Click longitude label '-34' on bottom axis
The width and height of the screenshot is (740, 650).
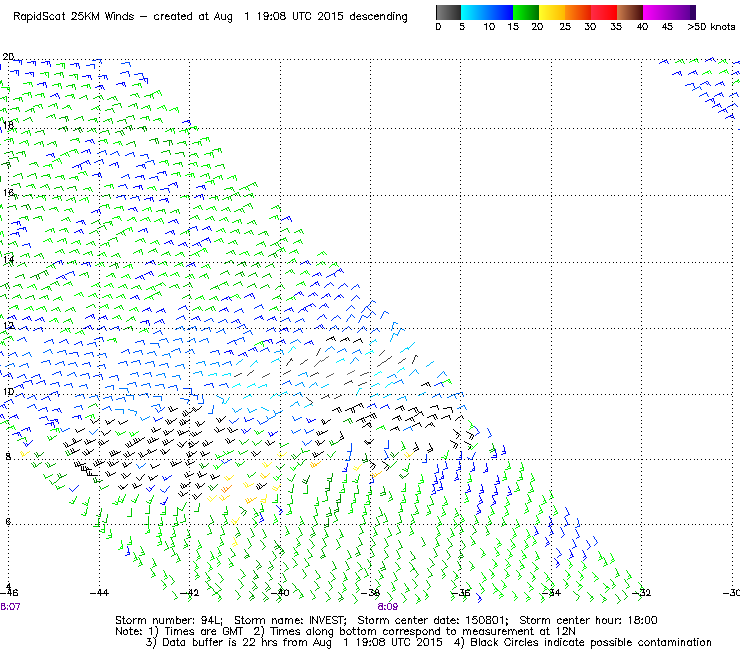click(x=551, y=592)
